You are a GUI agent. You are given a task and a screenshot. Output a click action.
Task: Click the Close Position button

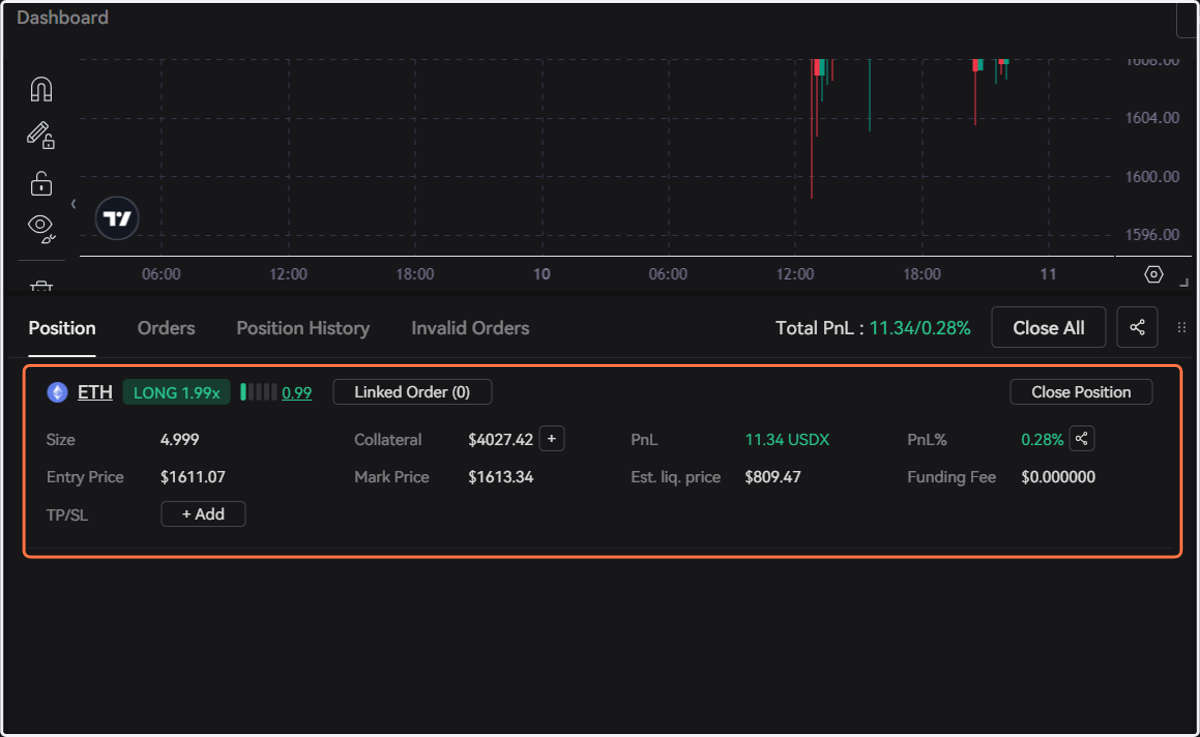(x=1081, y=392)
